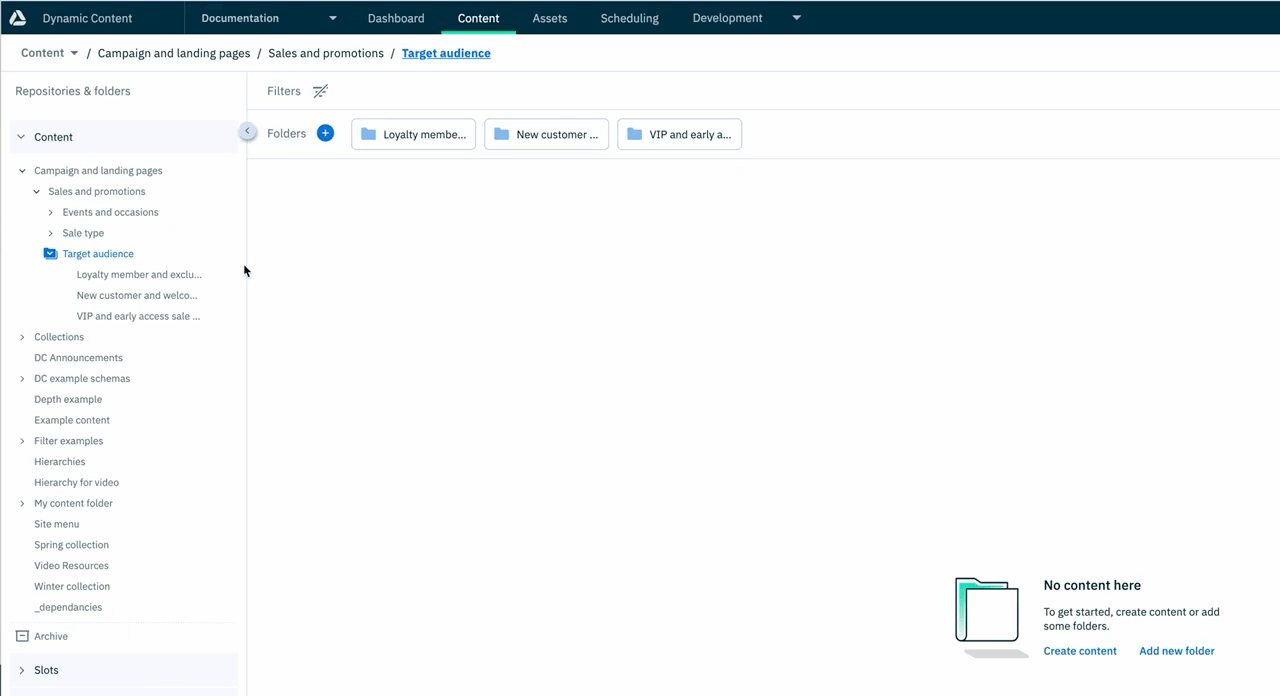Click the Dynamic Content app title
The width and height of the screenshot is (1280, 696).
[x=87, y=18]
